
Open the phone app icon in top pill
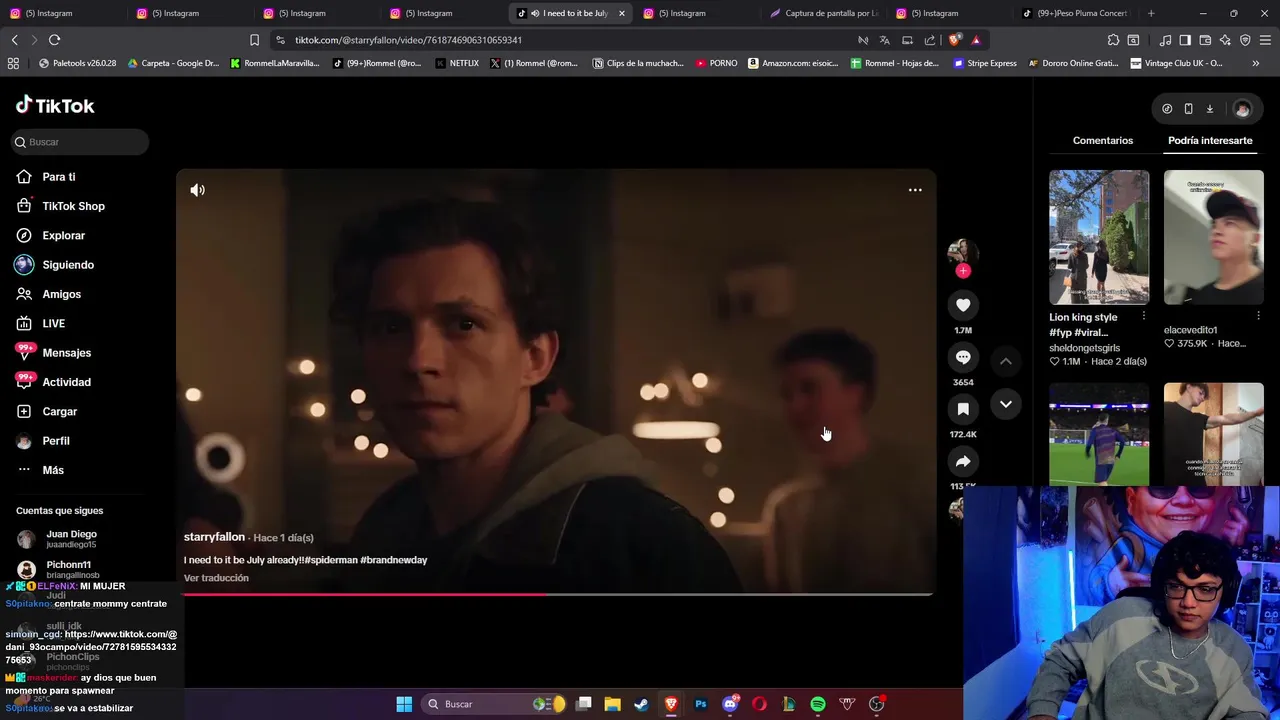[x=1188, y=109]
